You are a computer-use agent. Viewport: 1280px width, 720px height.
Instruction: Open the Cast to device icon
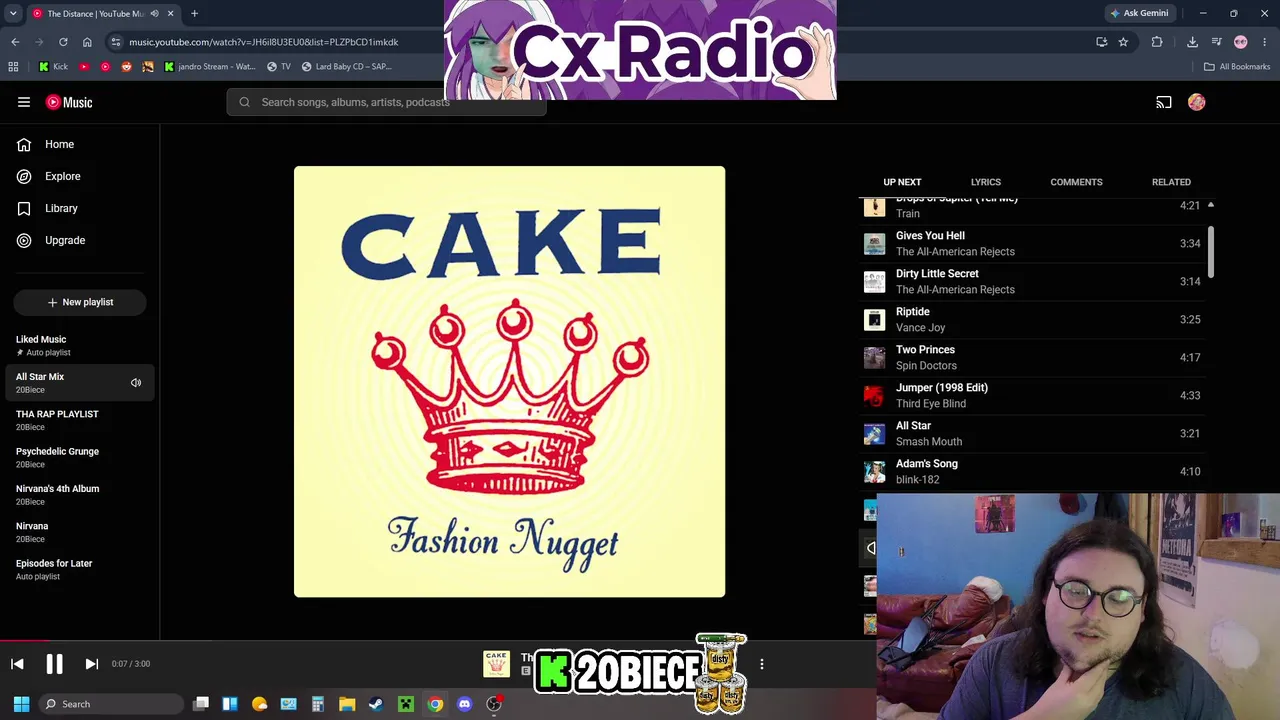coord(1164,102)
